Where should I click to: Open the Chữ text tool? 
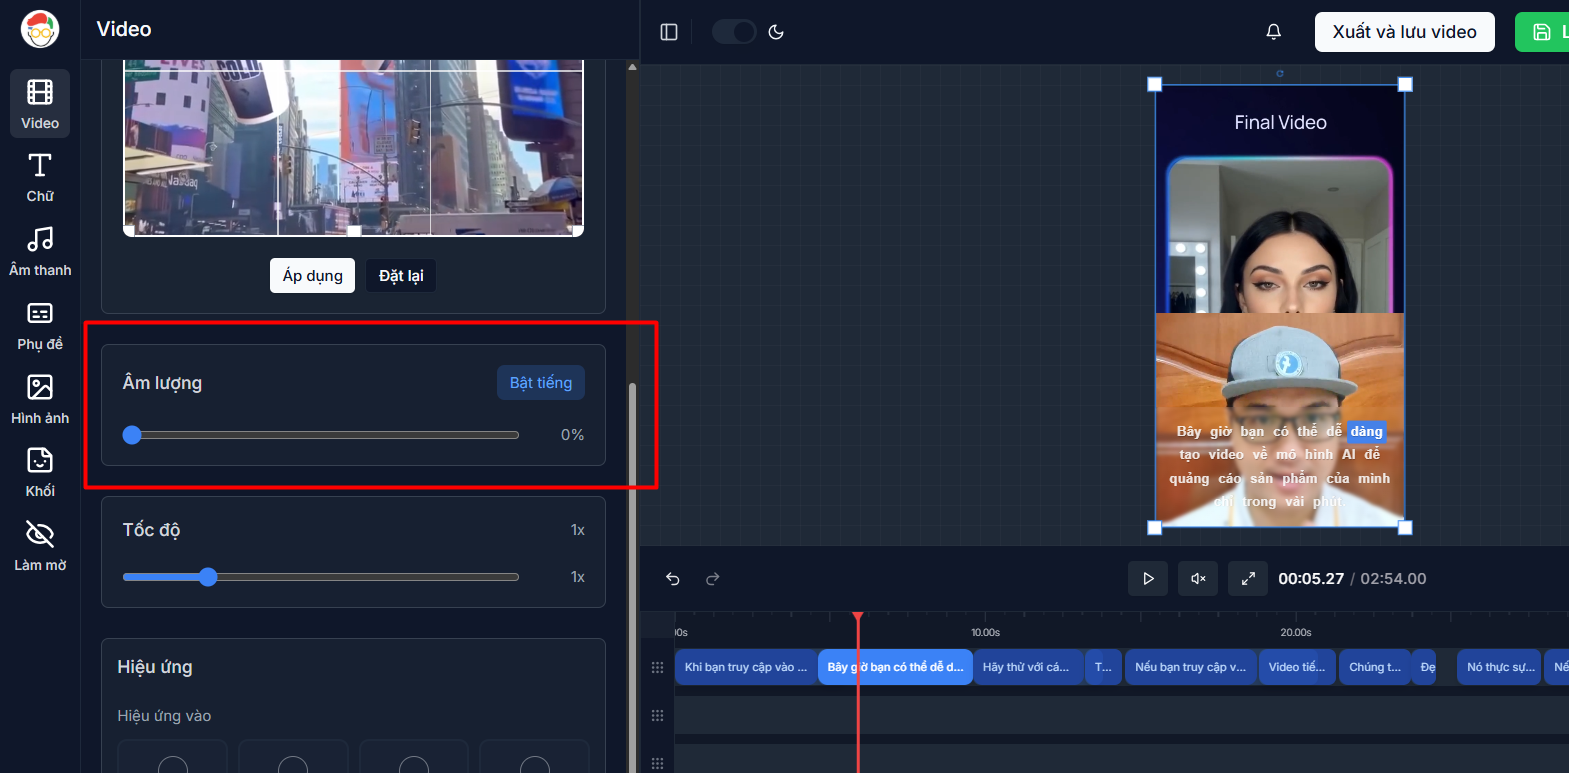[x=40, y=177]
